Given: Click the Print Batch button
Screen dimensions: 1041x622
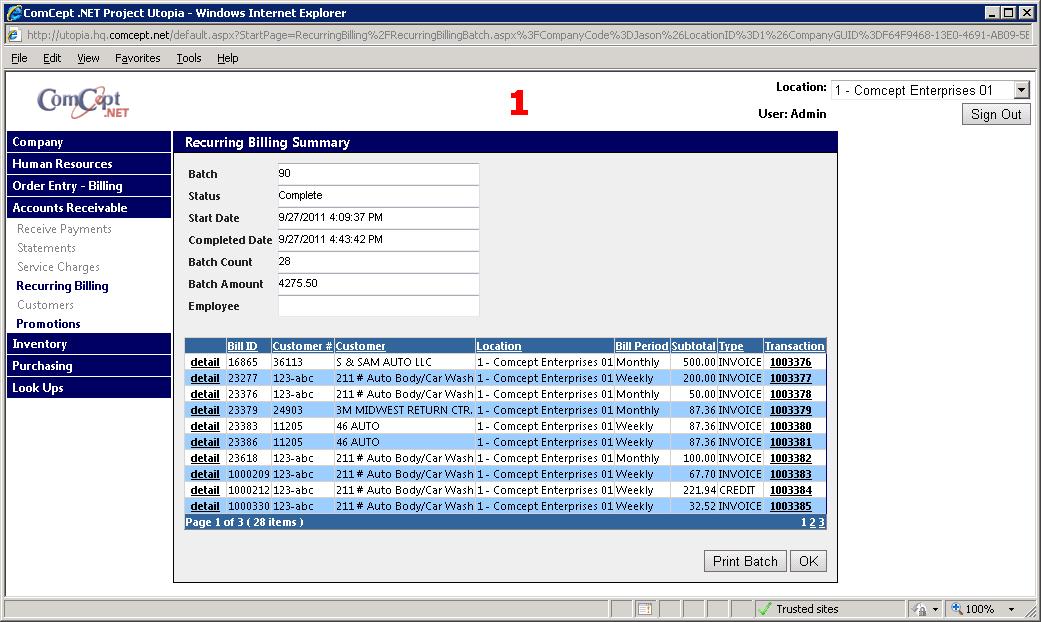Looking at the screenshot, I should coord(745,561).
